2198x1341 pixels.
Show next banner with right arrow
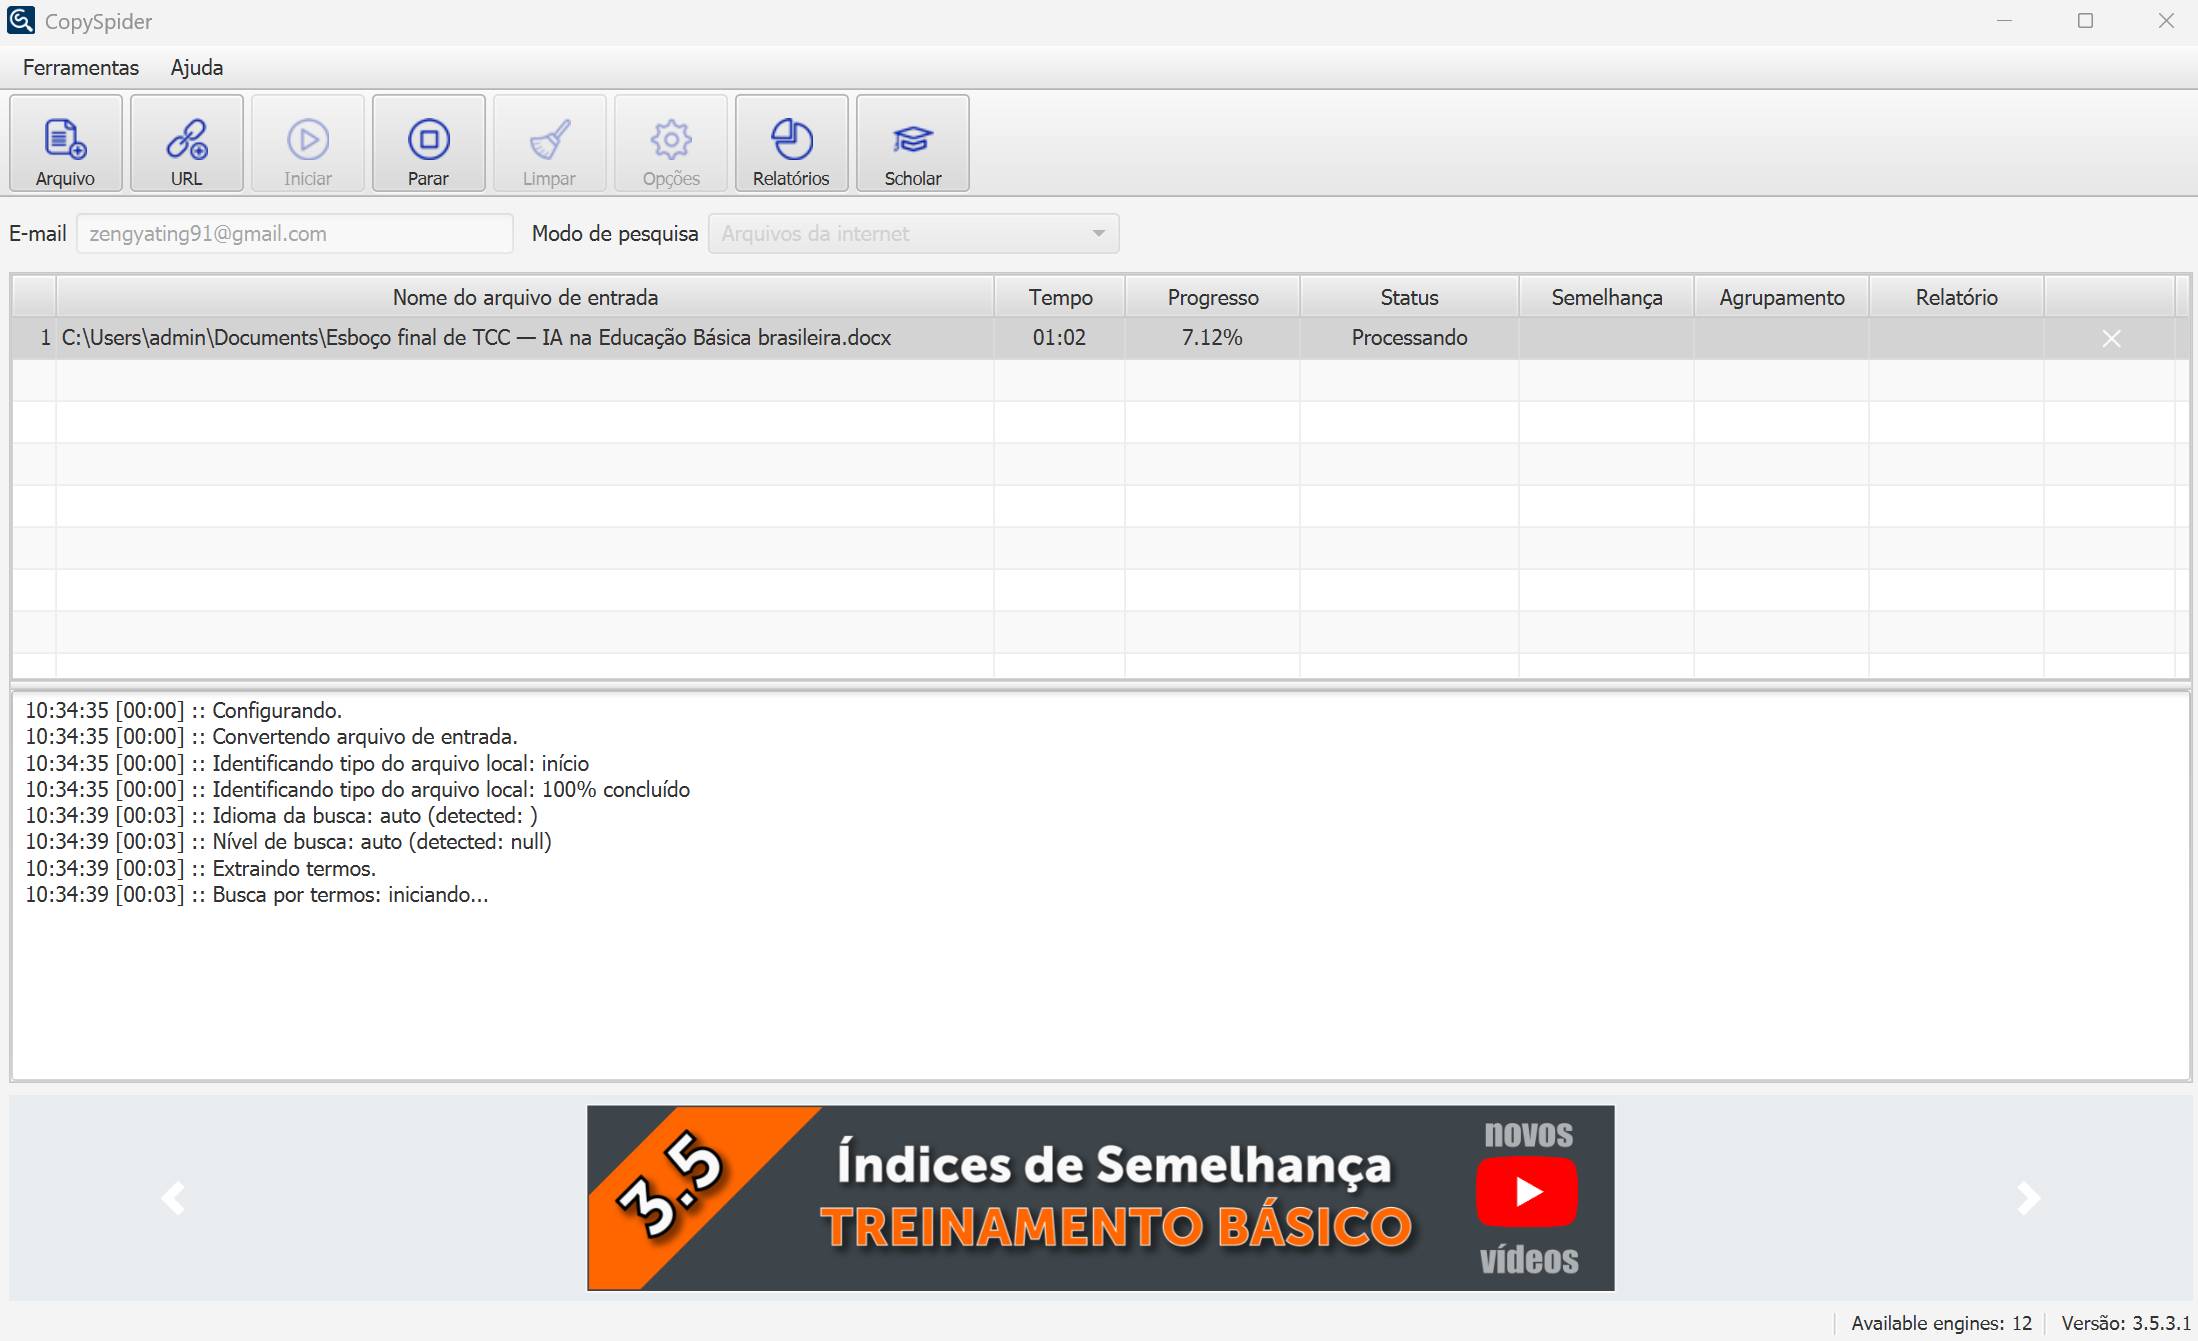point(2028,1197)
